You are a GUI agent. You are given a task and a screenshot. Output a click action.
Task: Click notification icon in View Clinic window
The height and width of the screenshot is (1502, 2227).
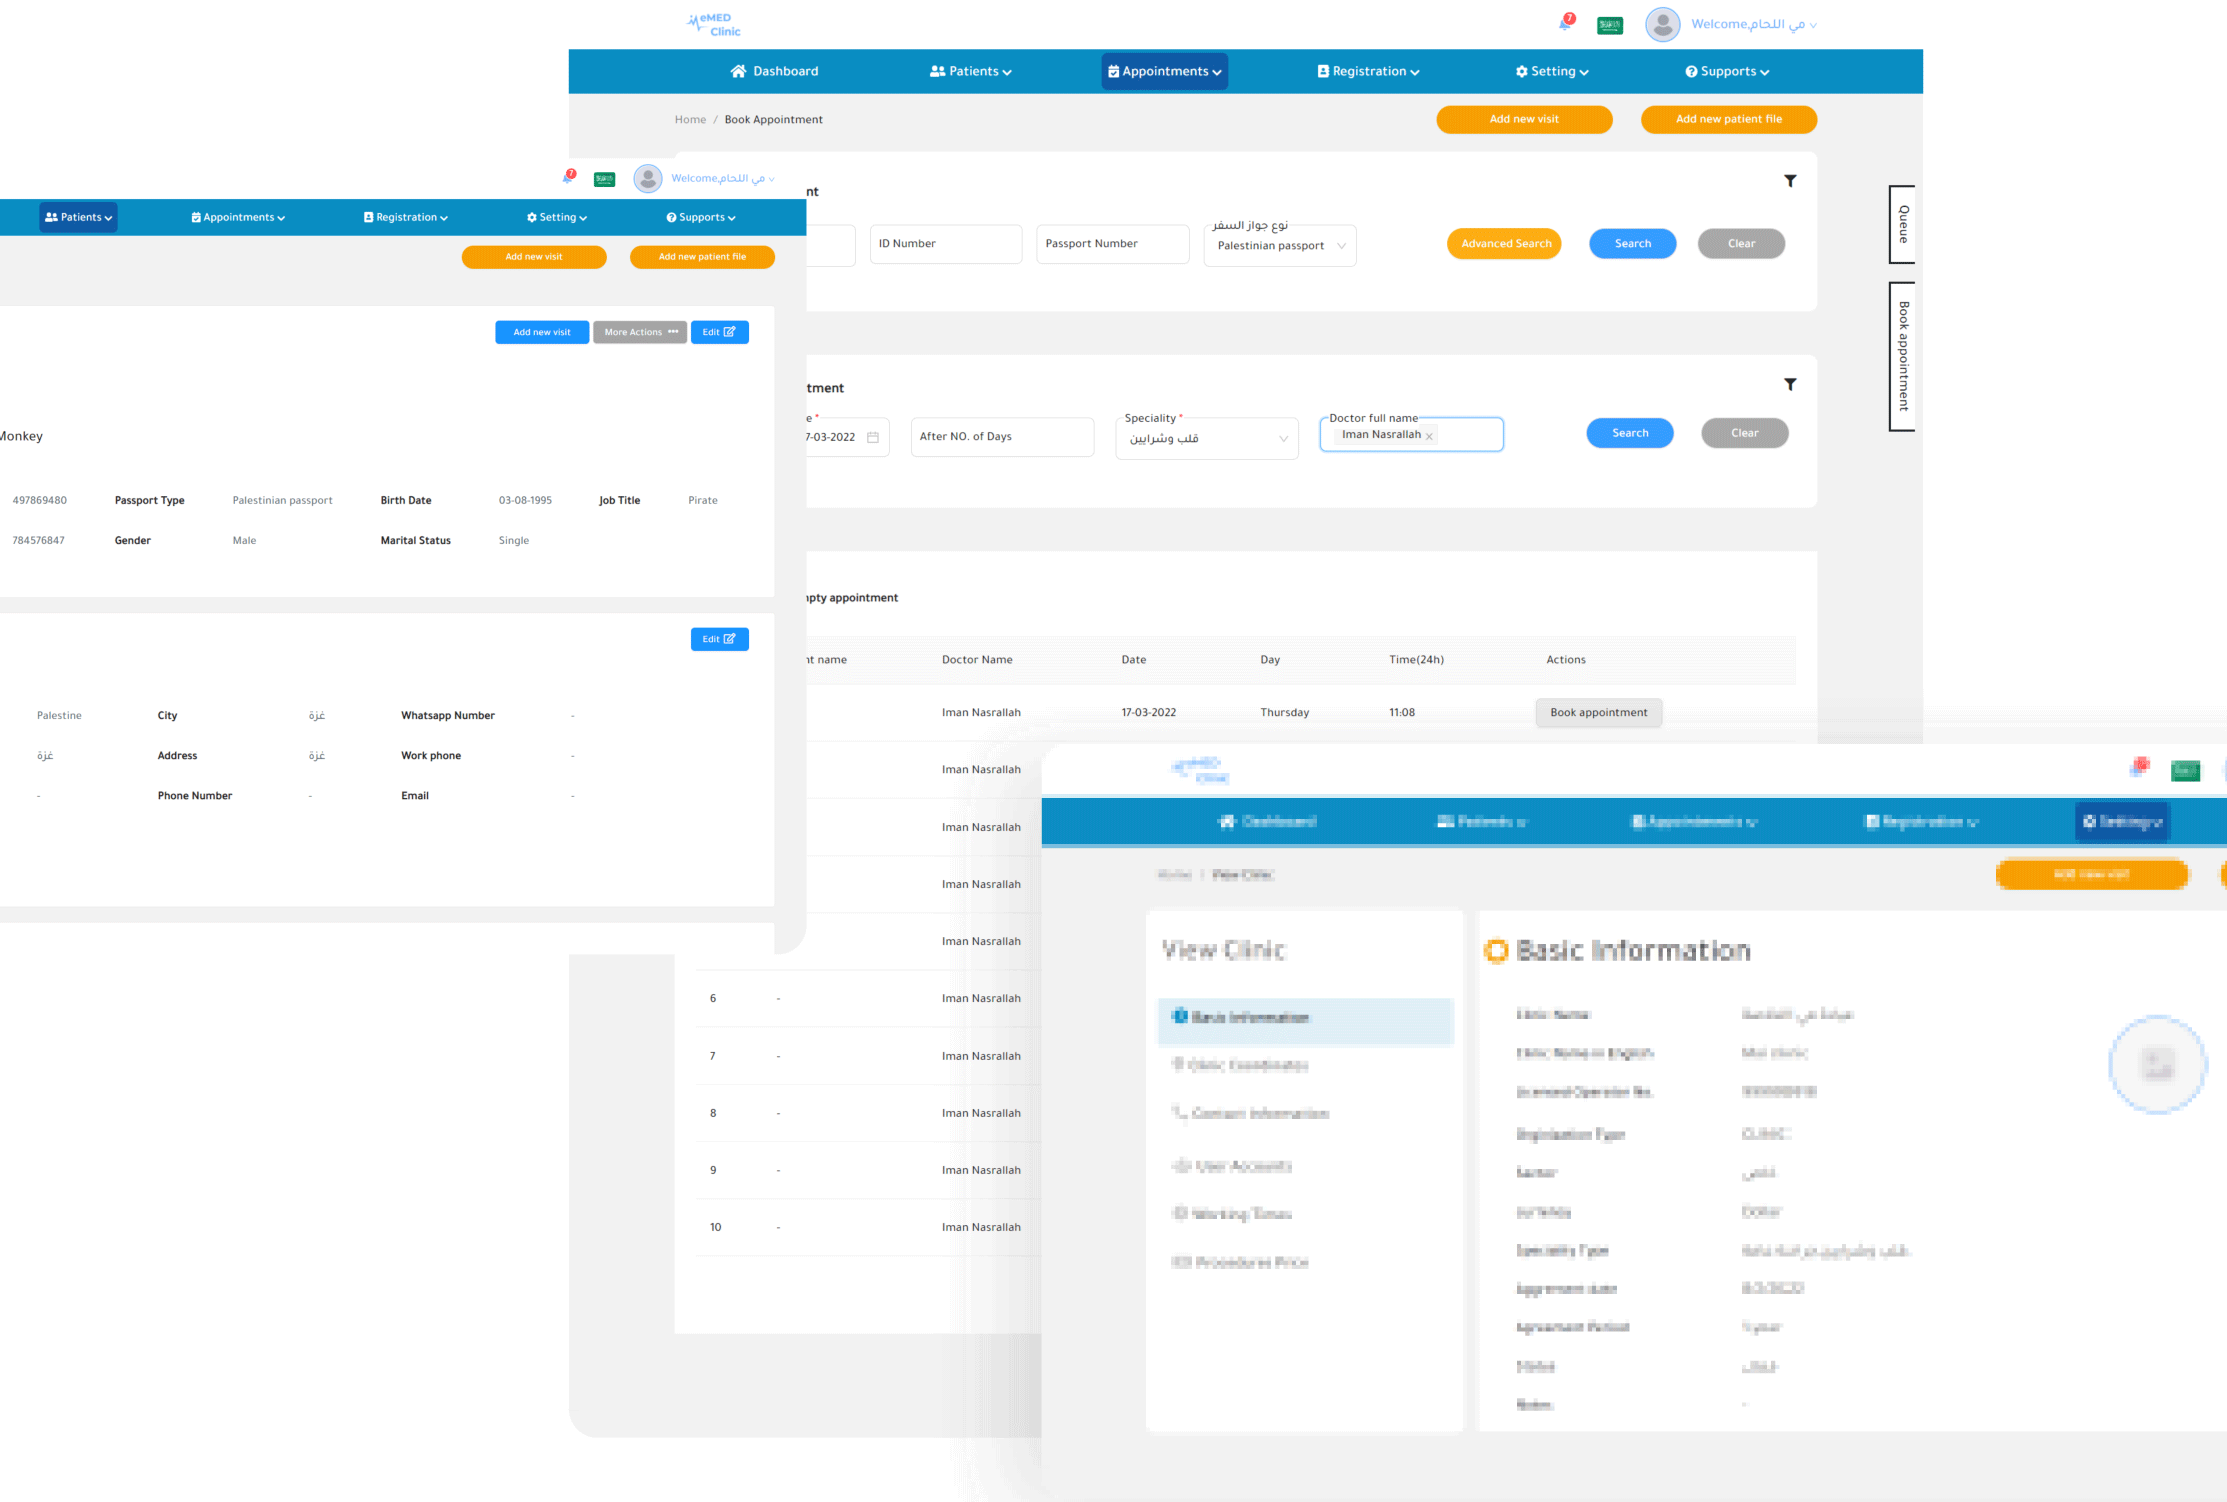click(2139, 767)
